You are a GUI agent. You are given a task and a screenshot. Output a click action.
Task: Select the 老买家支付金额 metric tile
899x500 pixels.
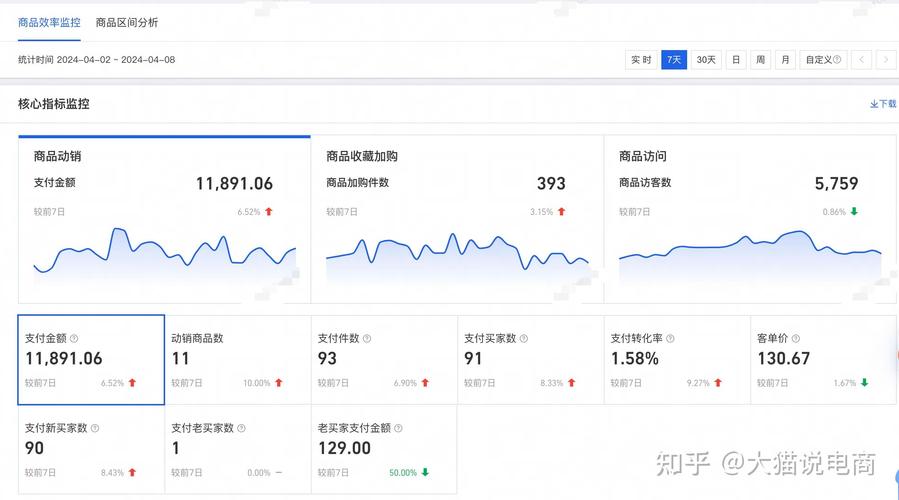coord(384,450)
